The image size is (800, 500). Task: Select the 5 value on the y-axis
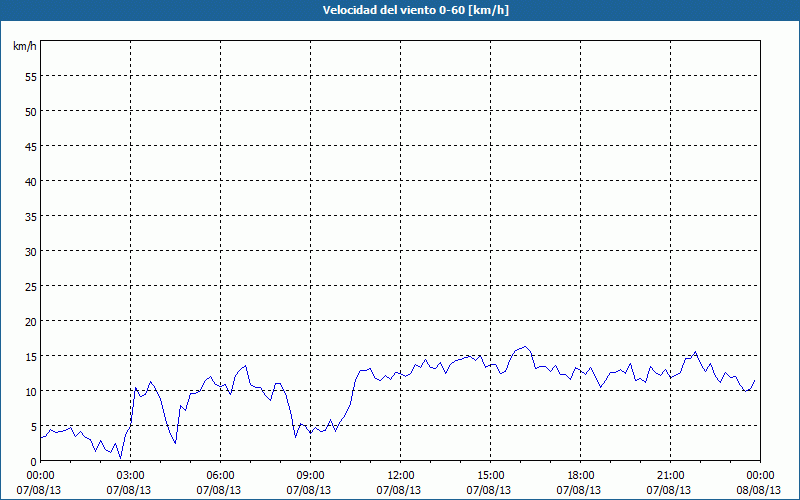click(x=34, y=427)
